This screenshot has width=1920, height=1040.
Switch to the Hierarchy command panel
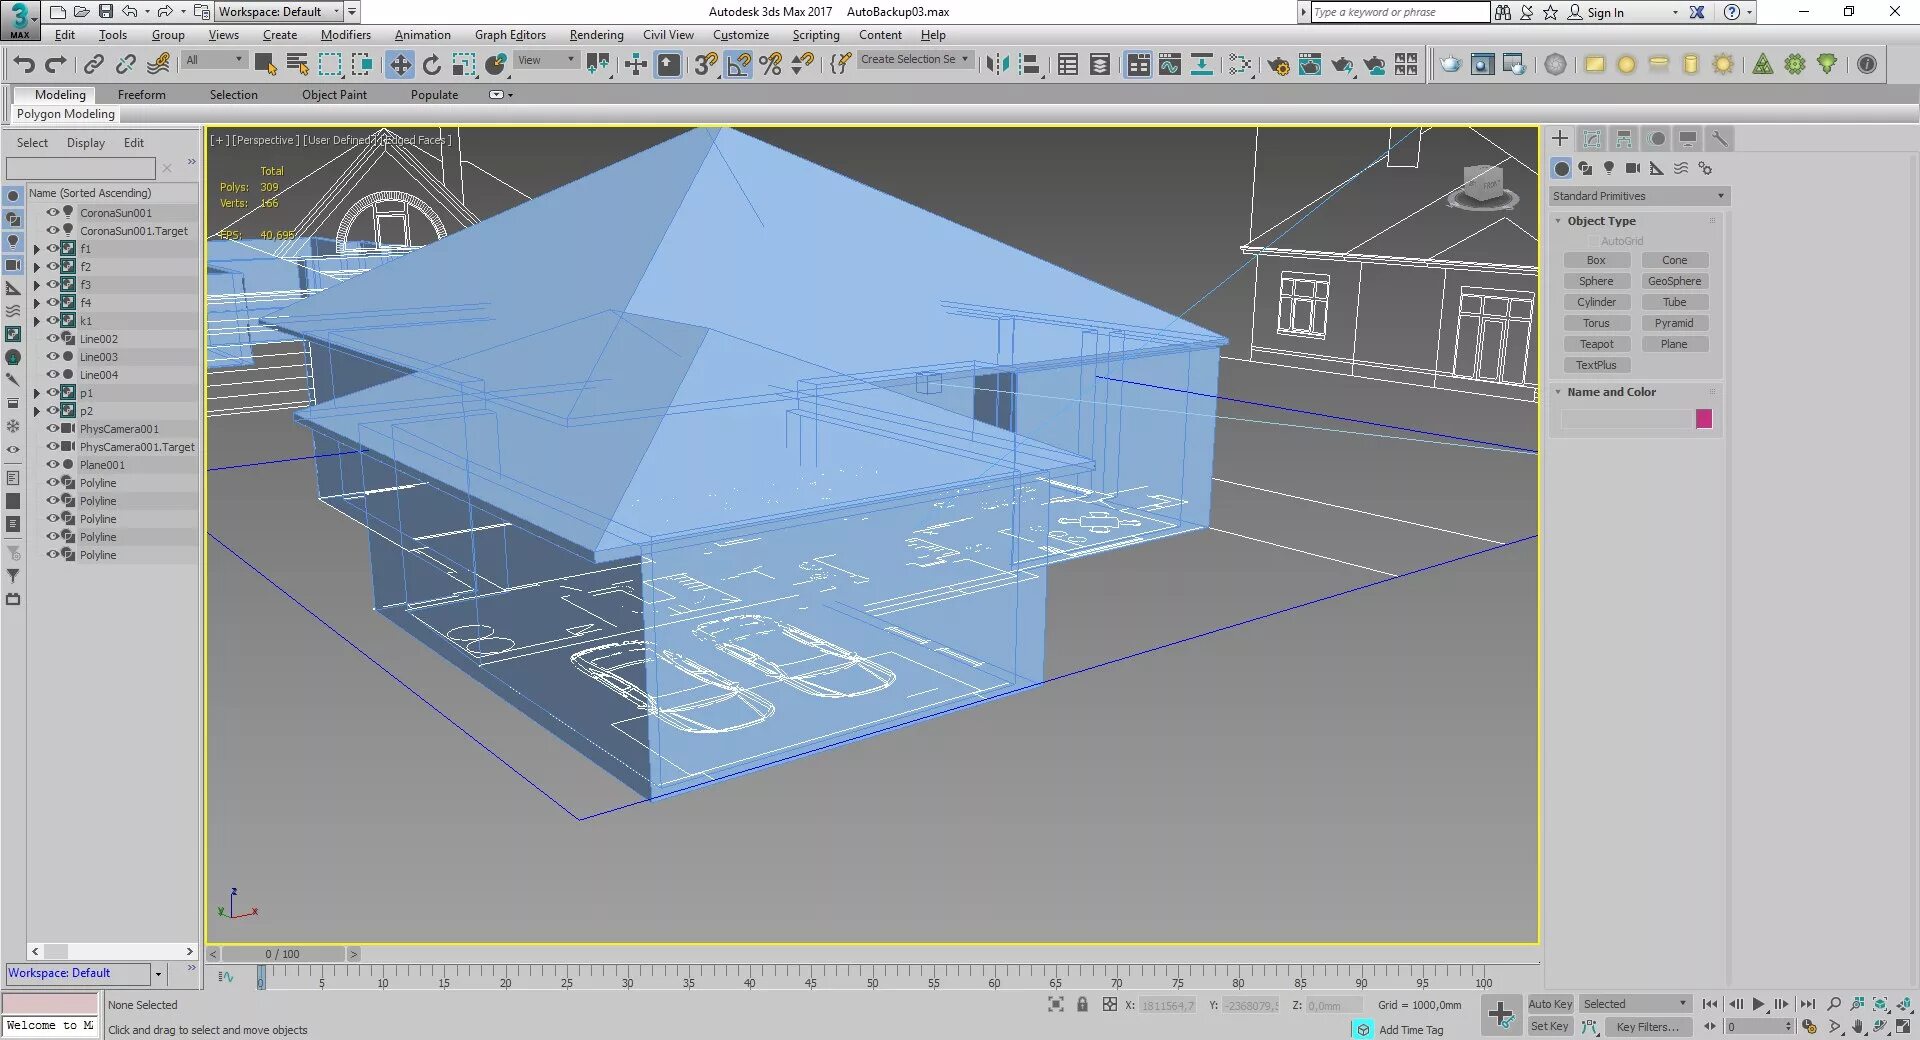pyautogui.click(x=1624, y=139)
